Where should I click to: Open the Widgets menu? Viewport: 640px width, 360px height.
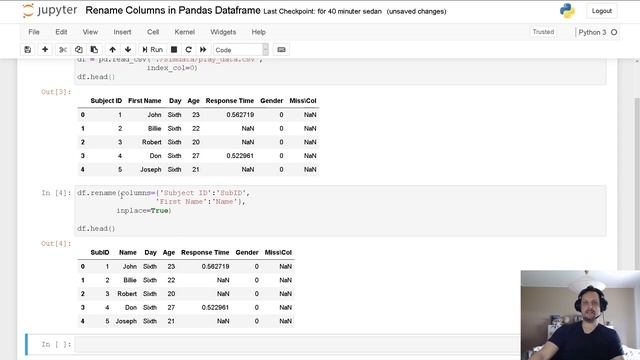[x=223, y=32]
